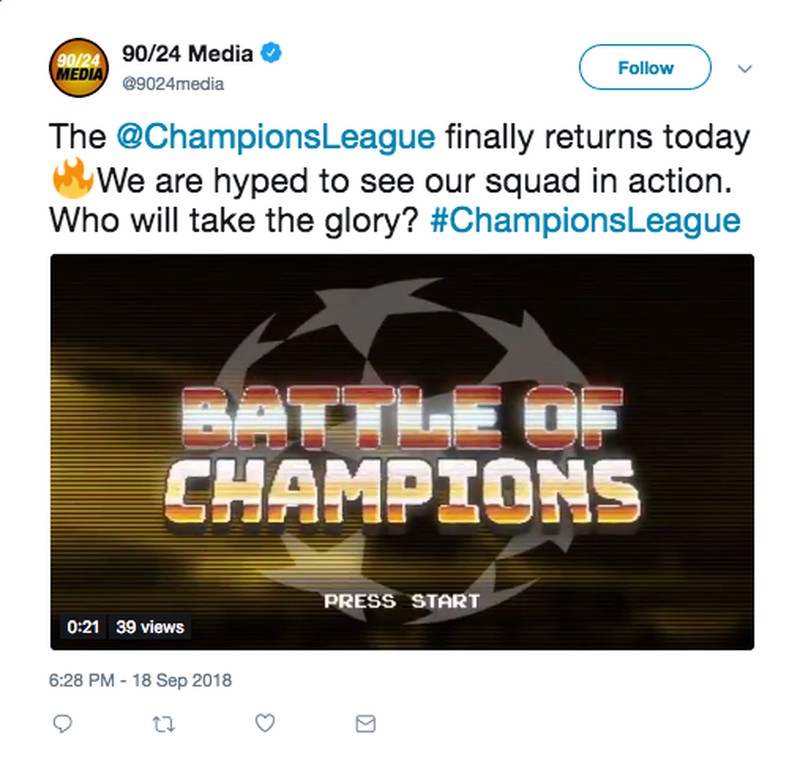Click the tweet body text
This screenshot has width=800, height=767.
[399, 179]
